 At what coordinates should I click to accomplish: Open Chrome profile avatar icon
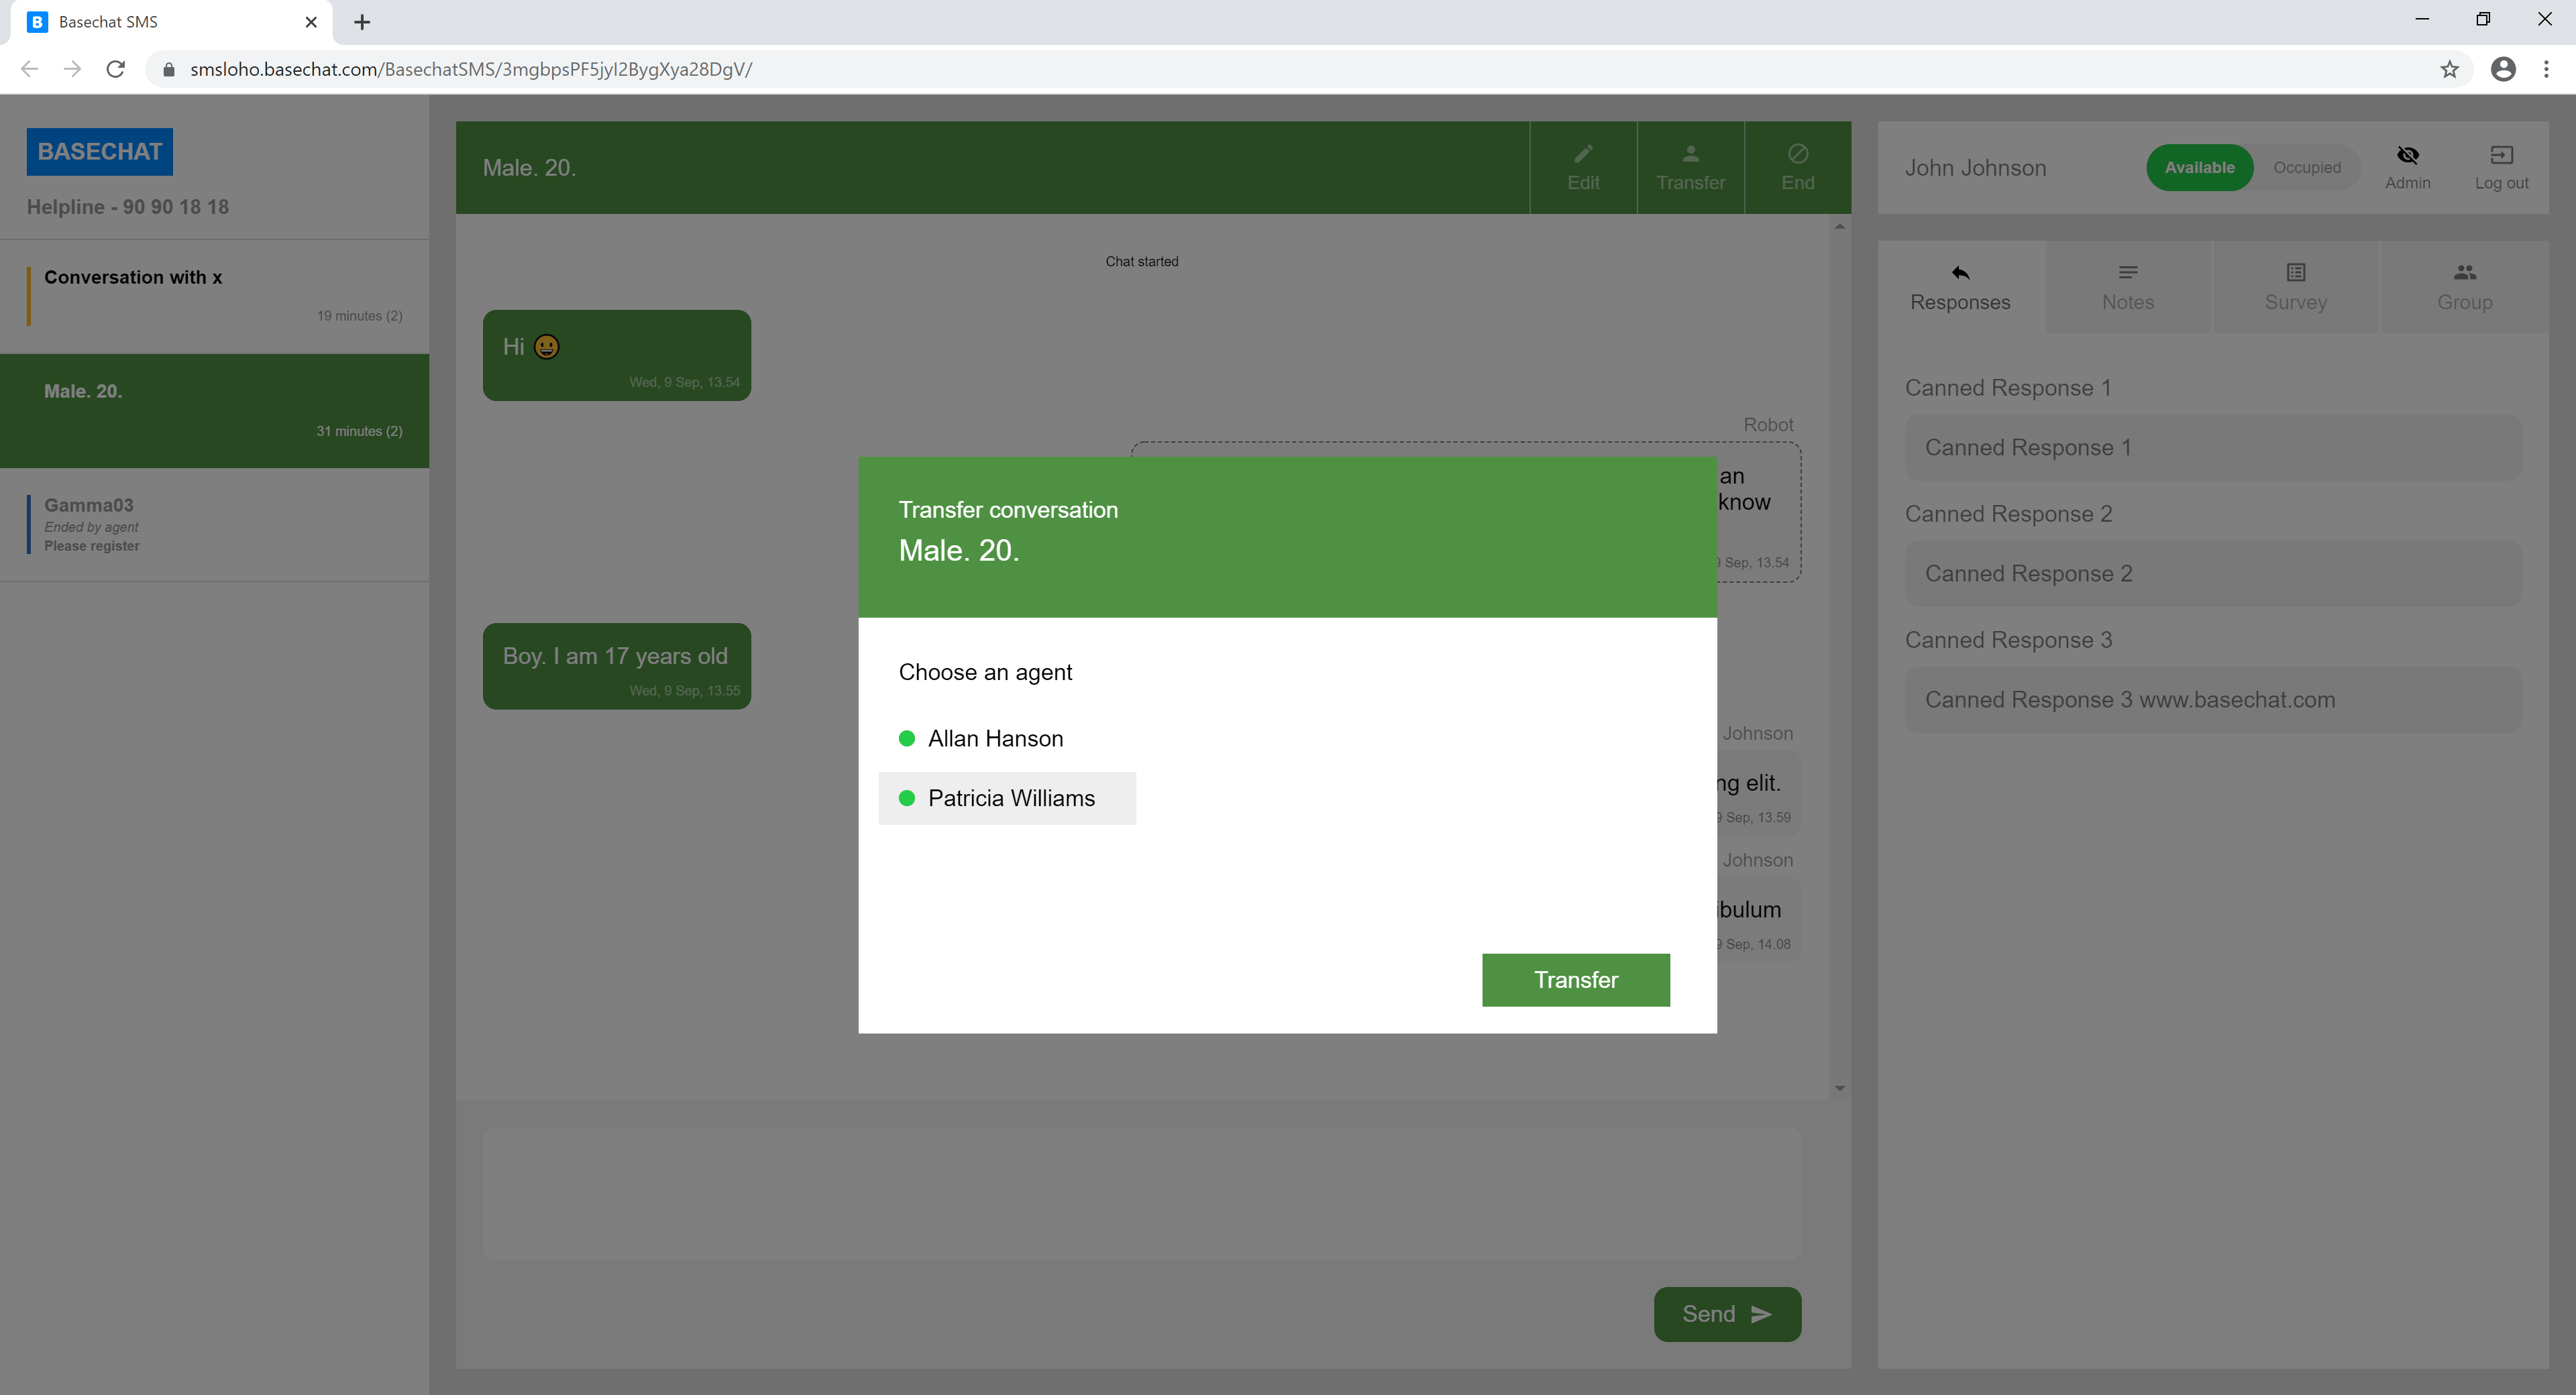[x=2503, y=69]
